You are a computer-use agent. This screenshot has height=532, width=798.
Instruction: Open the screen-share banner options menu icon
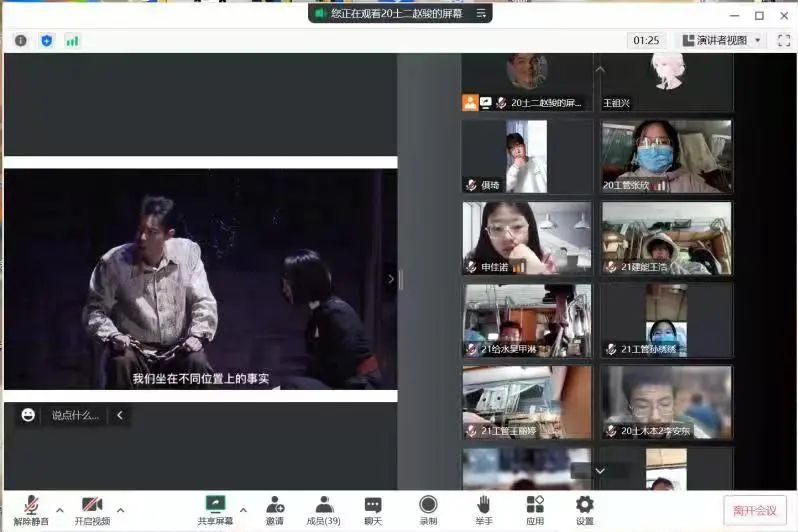[x=481, y=13]
